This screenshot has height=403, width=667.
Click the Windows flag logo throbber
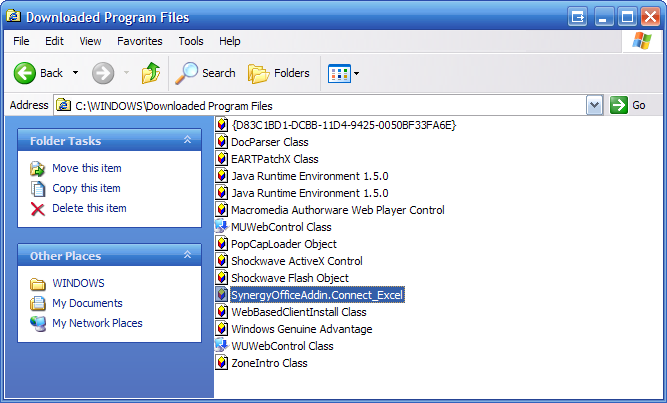[x=642, y=41]
